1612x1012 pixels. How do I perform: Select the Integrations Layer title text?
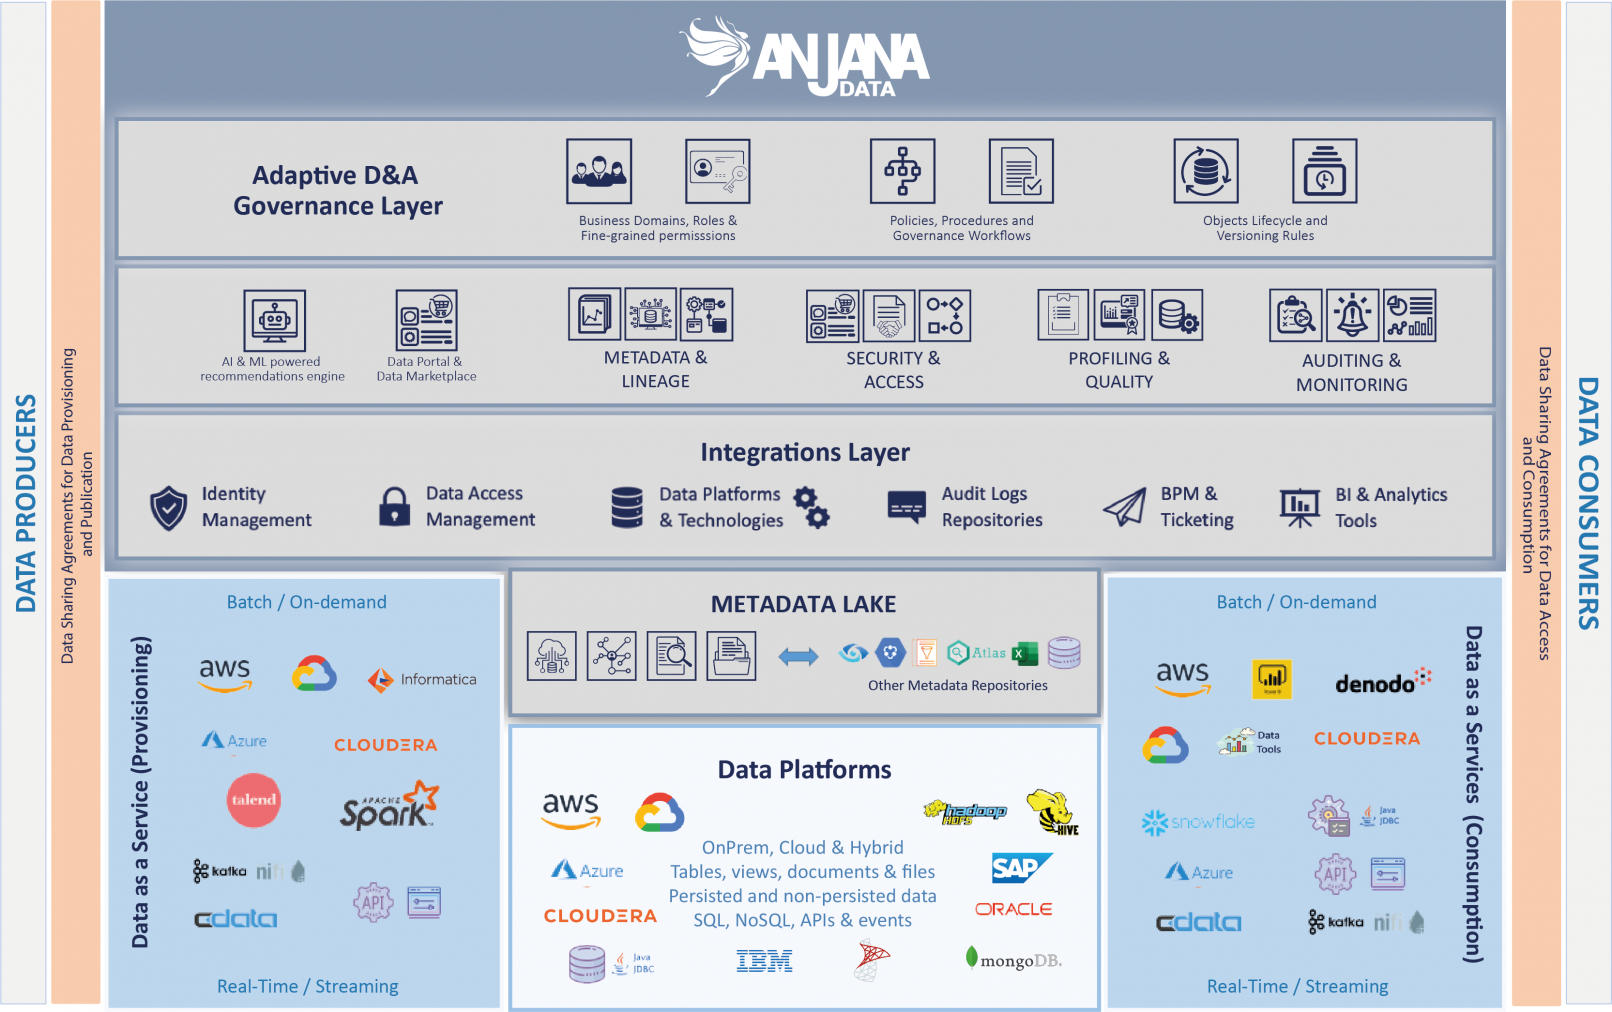pos(804,452)
